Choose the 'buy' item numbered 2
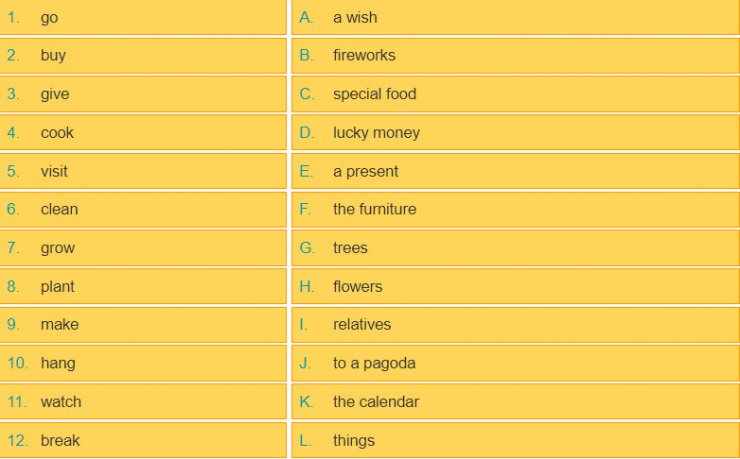The width and height of the screenshot is (740, 459). coord(143,56)
